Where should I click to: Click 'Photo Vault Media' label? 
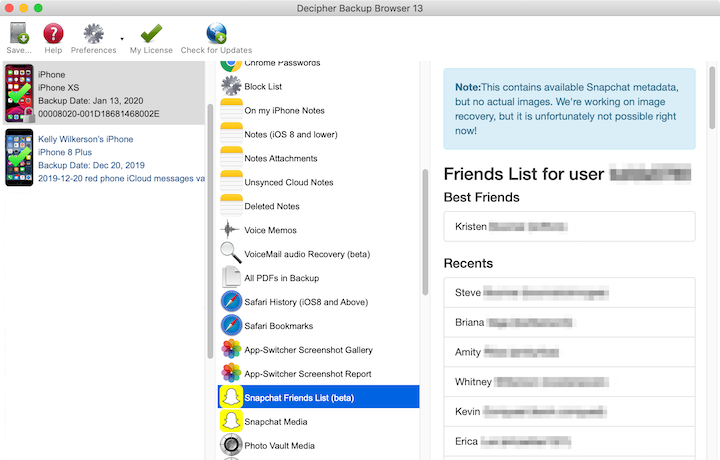pyautogui.click(x=280, y=445)
